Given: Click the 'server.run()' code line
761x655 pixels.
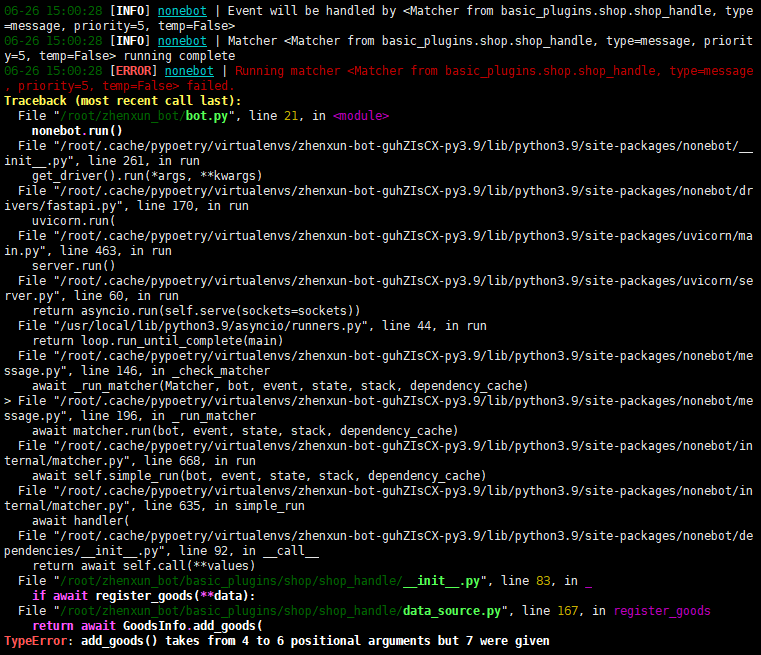Looking at the screenshot, I should click(74, 266).
